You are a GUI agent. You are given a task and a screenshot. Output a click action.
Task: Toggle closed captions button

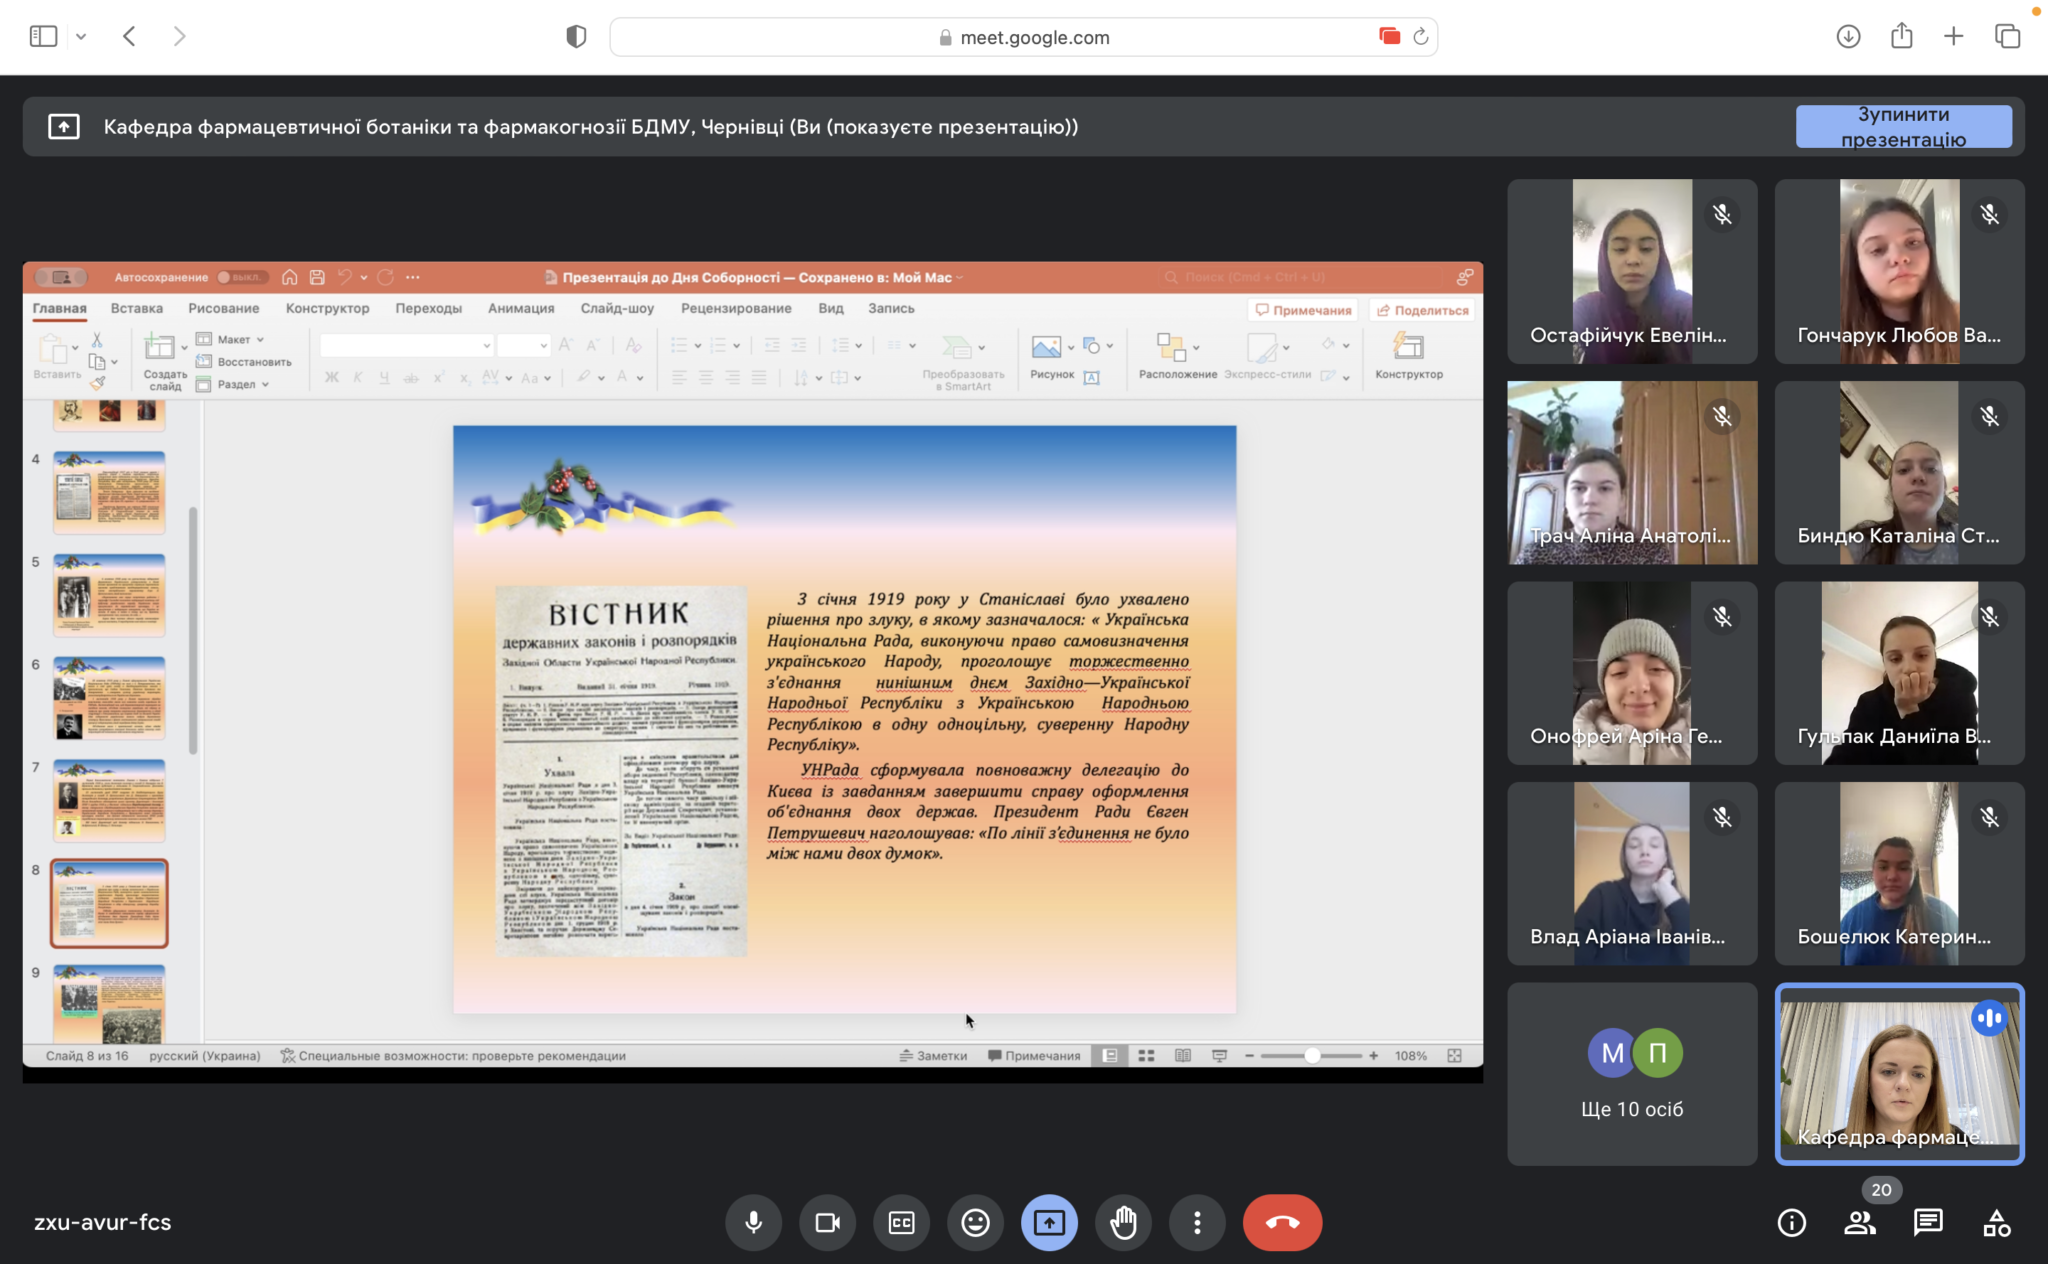pyautogui.click(x=901, y=1222)
